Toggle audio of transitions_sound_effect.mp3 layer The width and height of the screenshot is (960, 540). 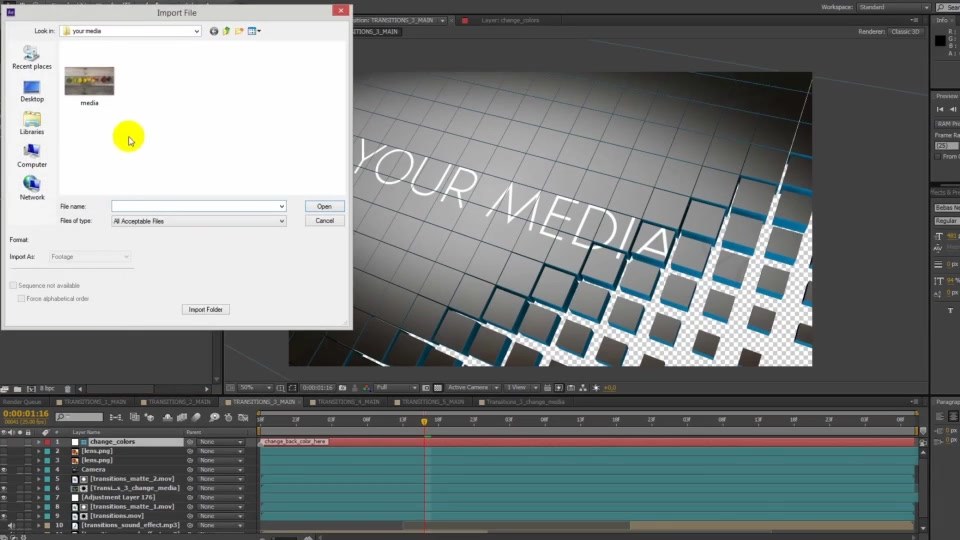point(11,525)
